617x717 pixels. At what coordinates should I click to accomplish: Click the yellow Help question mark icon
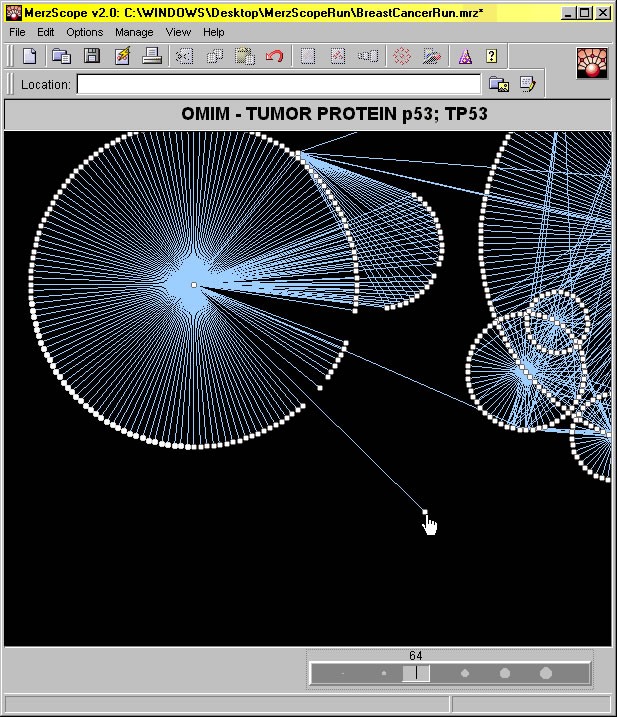491,57
